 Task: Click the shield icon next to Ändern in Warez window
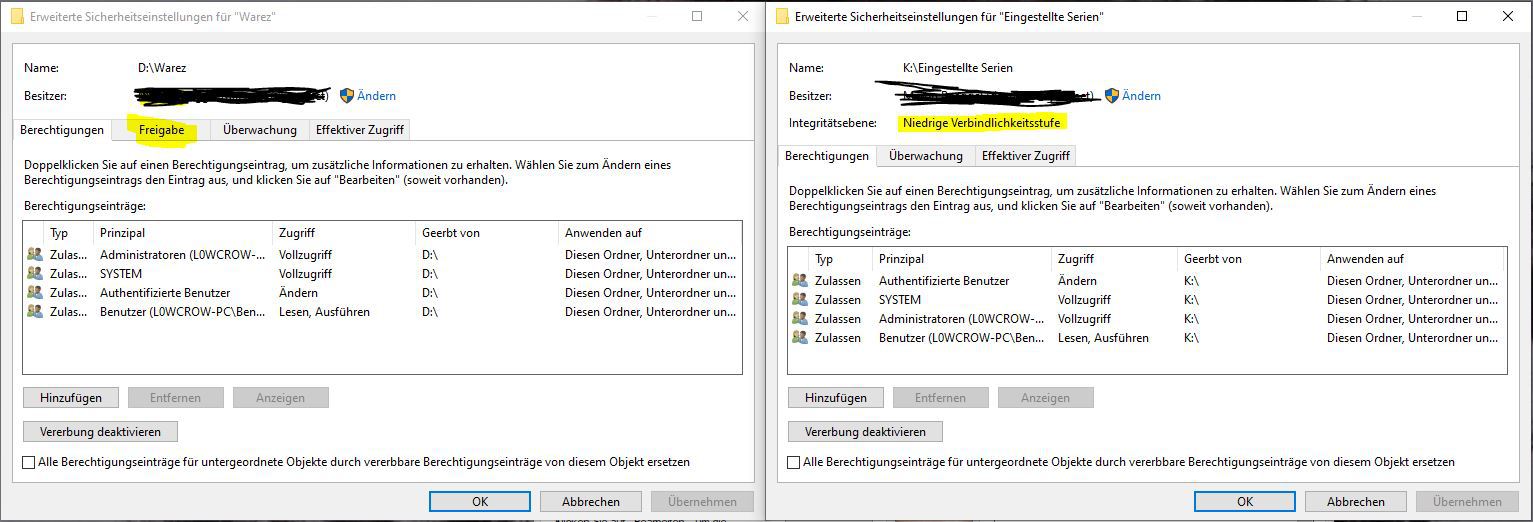click(x=347, y=96)
